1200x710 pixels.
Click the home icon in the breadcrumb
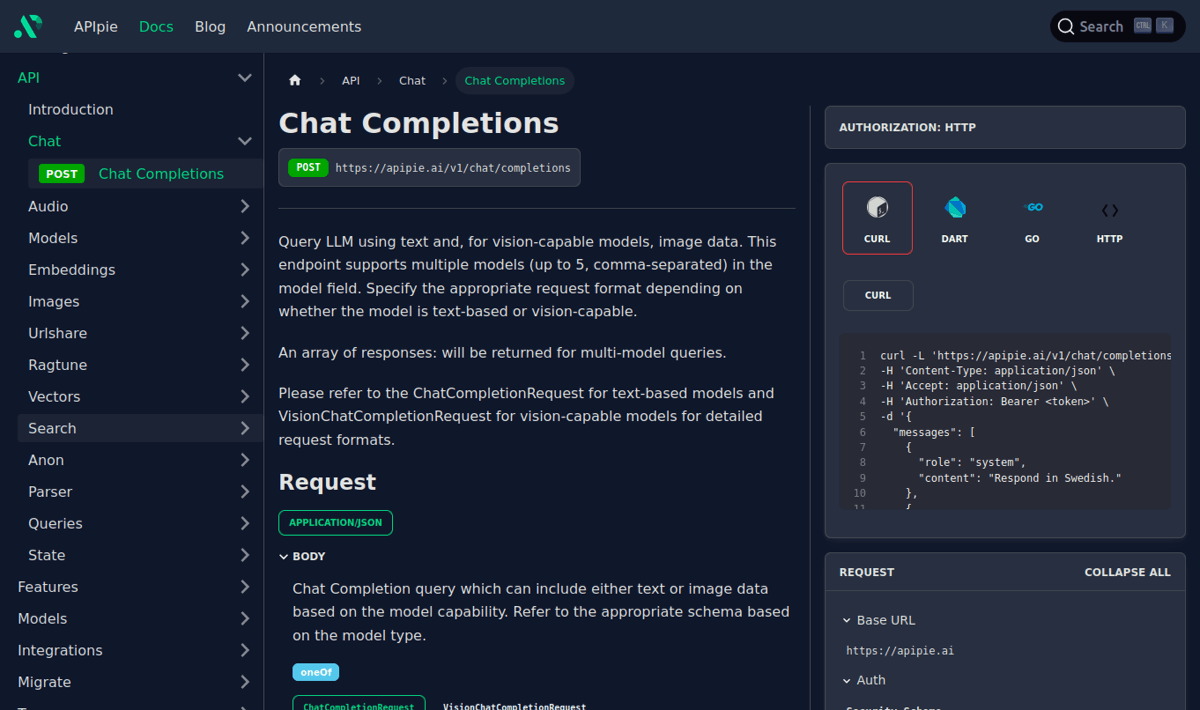[294, 79]
